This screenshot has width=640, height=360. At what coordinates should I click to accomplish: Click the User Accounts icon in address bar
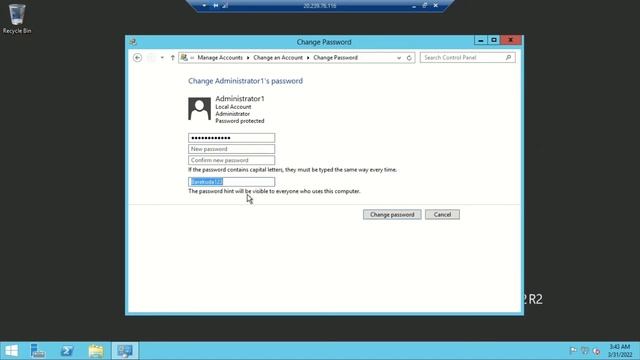pos(184,58)
